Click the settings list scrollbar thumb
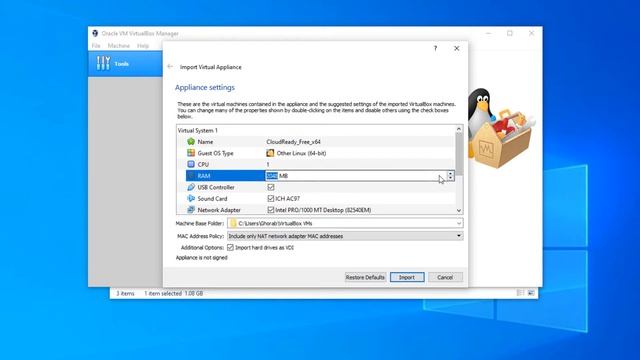The height and width of the screenshot is (360, 640). [x=459, y=154]
